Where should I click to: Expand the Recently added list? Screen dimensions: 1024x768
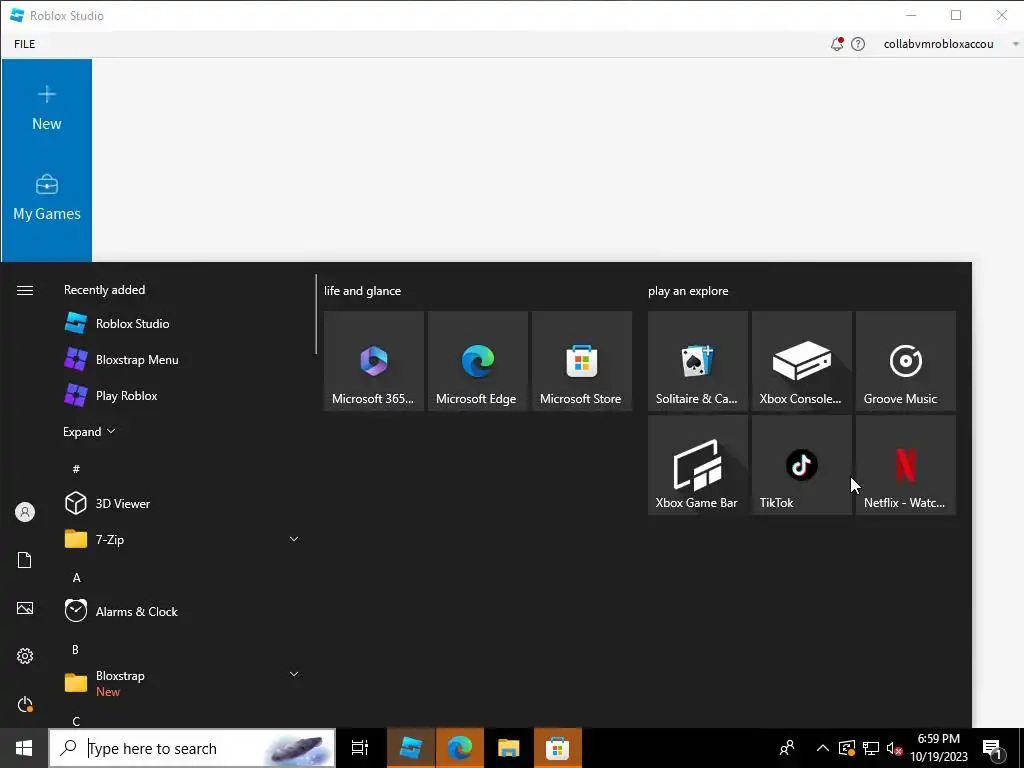point(89,432)
